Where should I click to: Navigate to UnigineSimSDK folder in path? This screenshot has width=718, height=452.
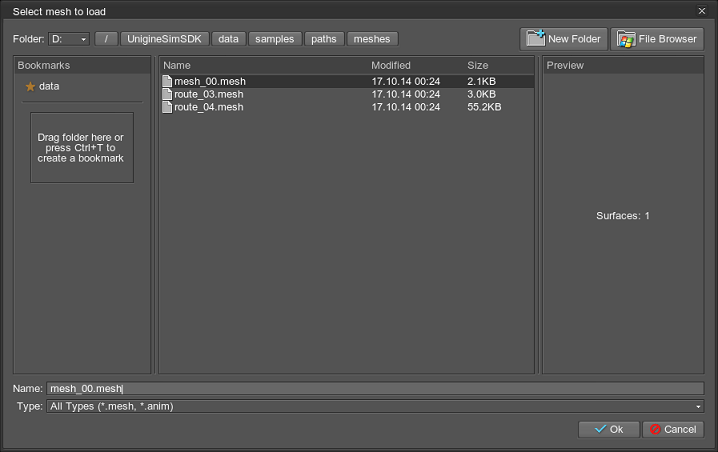165,39
